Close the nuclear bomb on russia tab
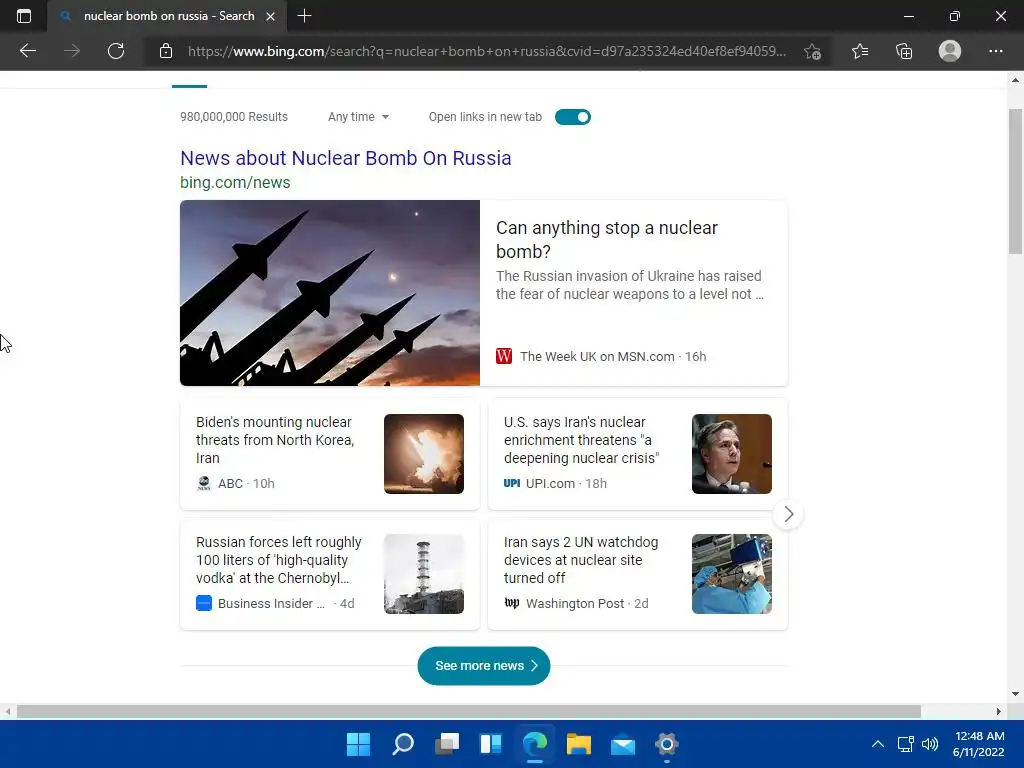 [270, 16]
